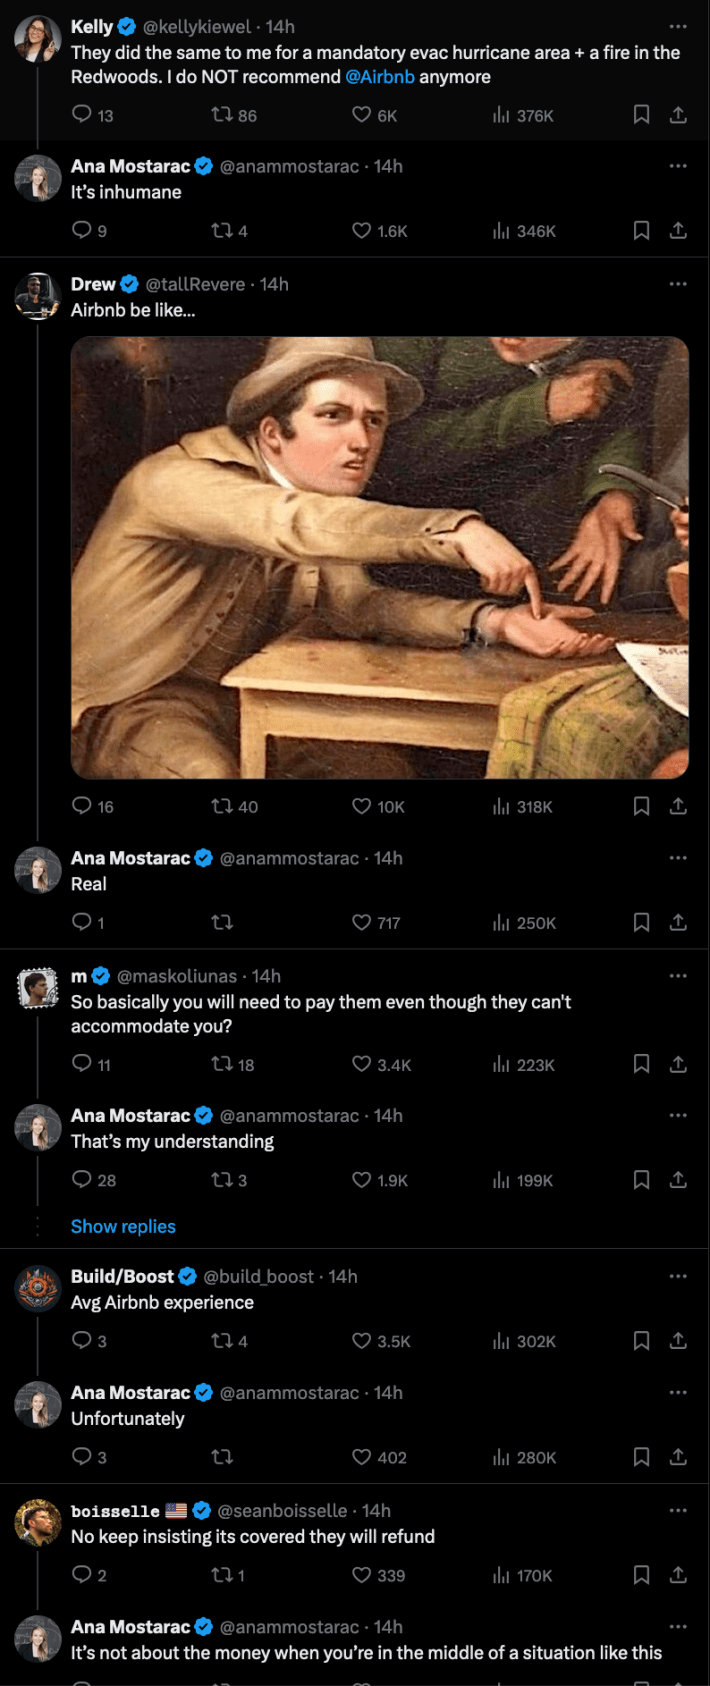Click the Show replies link
710x1686 pixels.
tap(123, 1226)
